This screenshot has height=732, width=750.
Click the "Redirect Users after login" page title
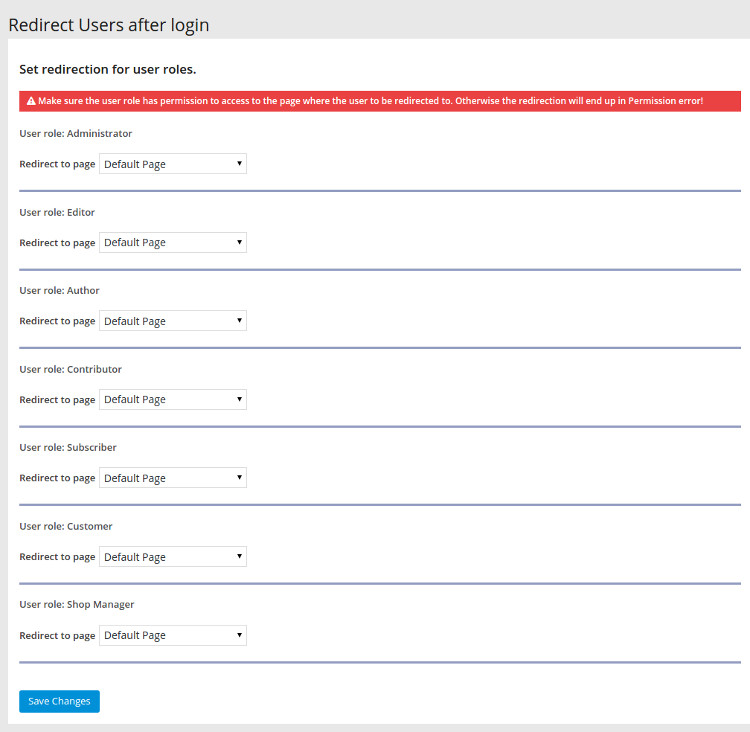[109, 25]
